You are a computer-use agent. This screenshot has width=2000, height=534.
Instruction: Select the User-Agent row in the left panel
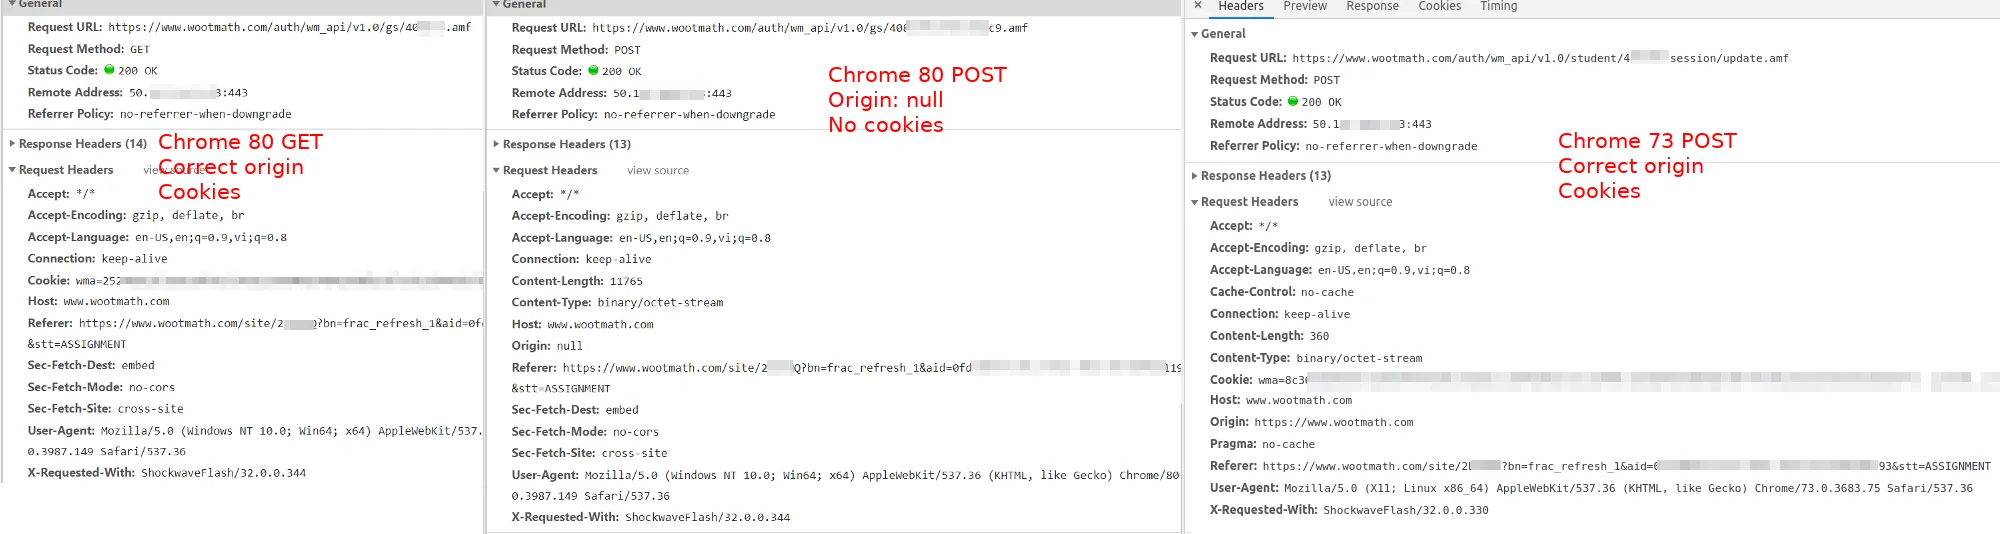(x=255, y=441)
